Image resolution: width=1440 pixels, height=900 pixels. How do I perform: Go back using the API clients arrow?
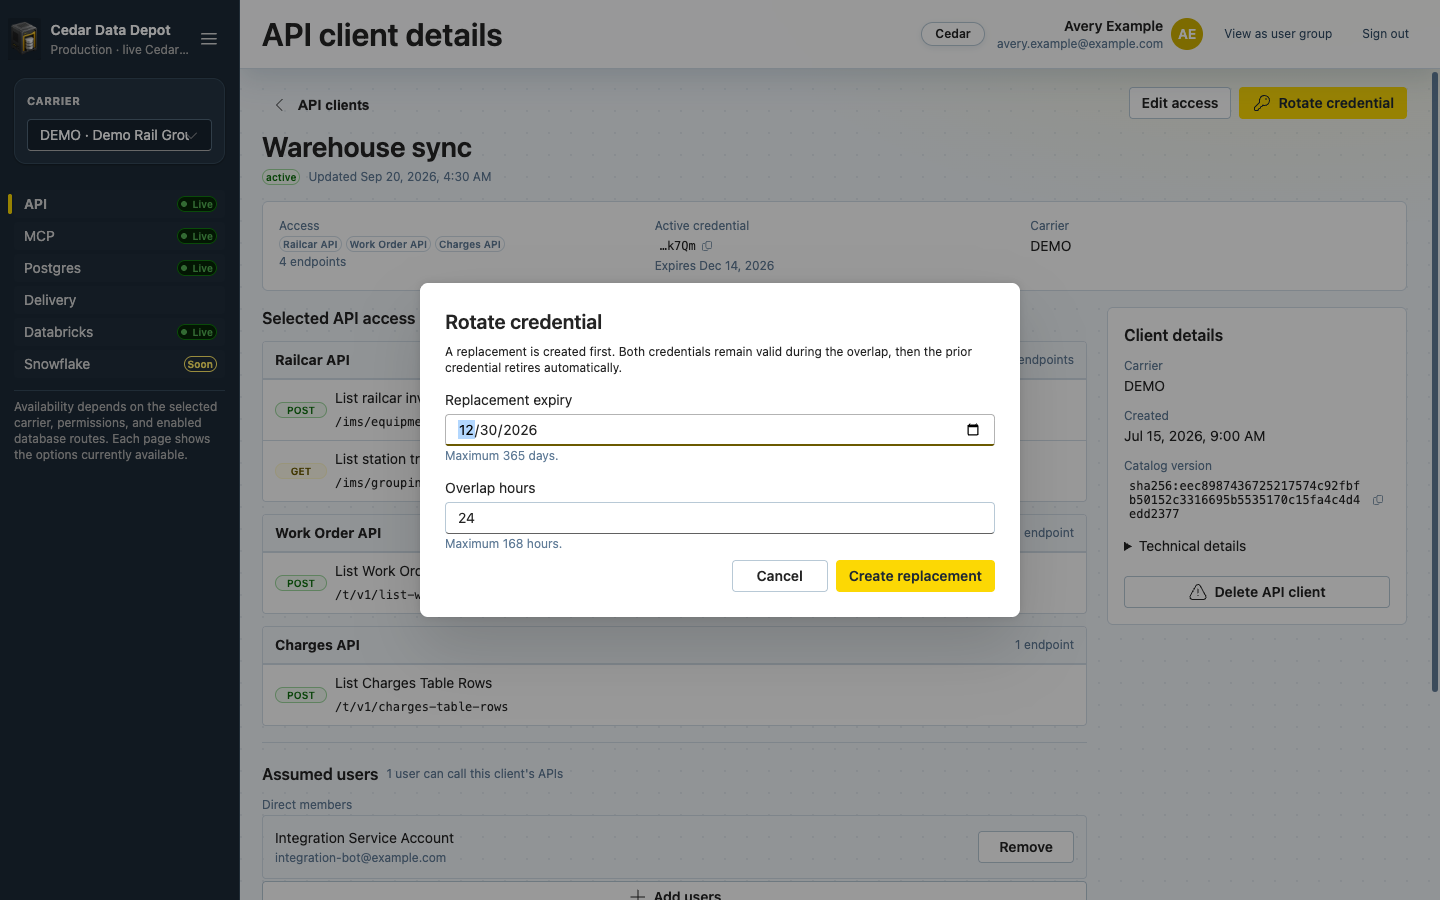(280, 105)
